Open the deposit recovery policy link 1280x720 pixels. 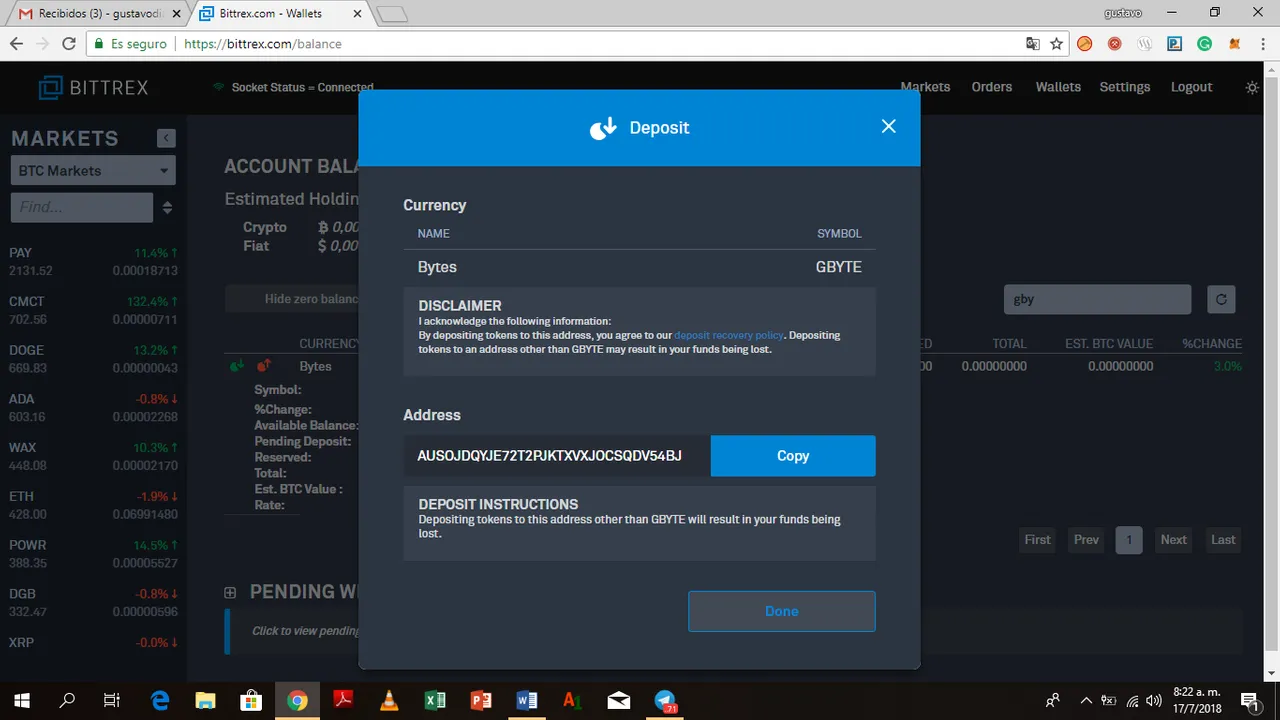[x=729, y=336]
